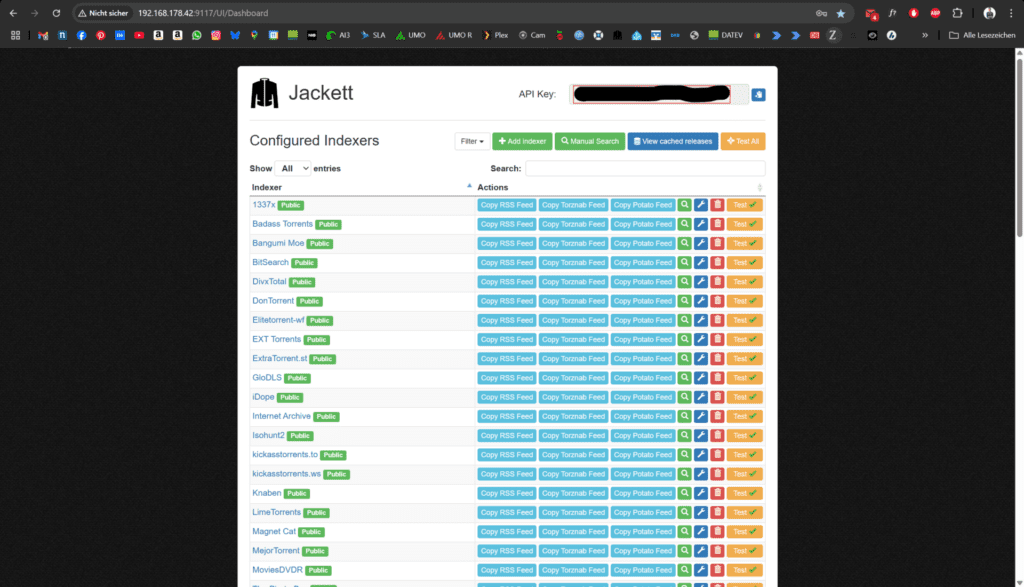Edit Magnet Cat settings with wrench
This screenshot has width=1024, height=587.
point(701,531)
